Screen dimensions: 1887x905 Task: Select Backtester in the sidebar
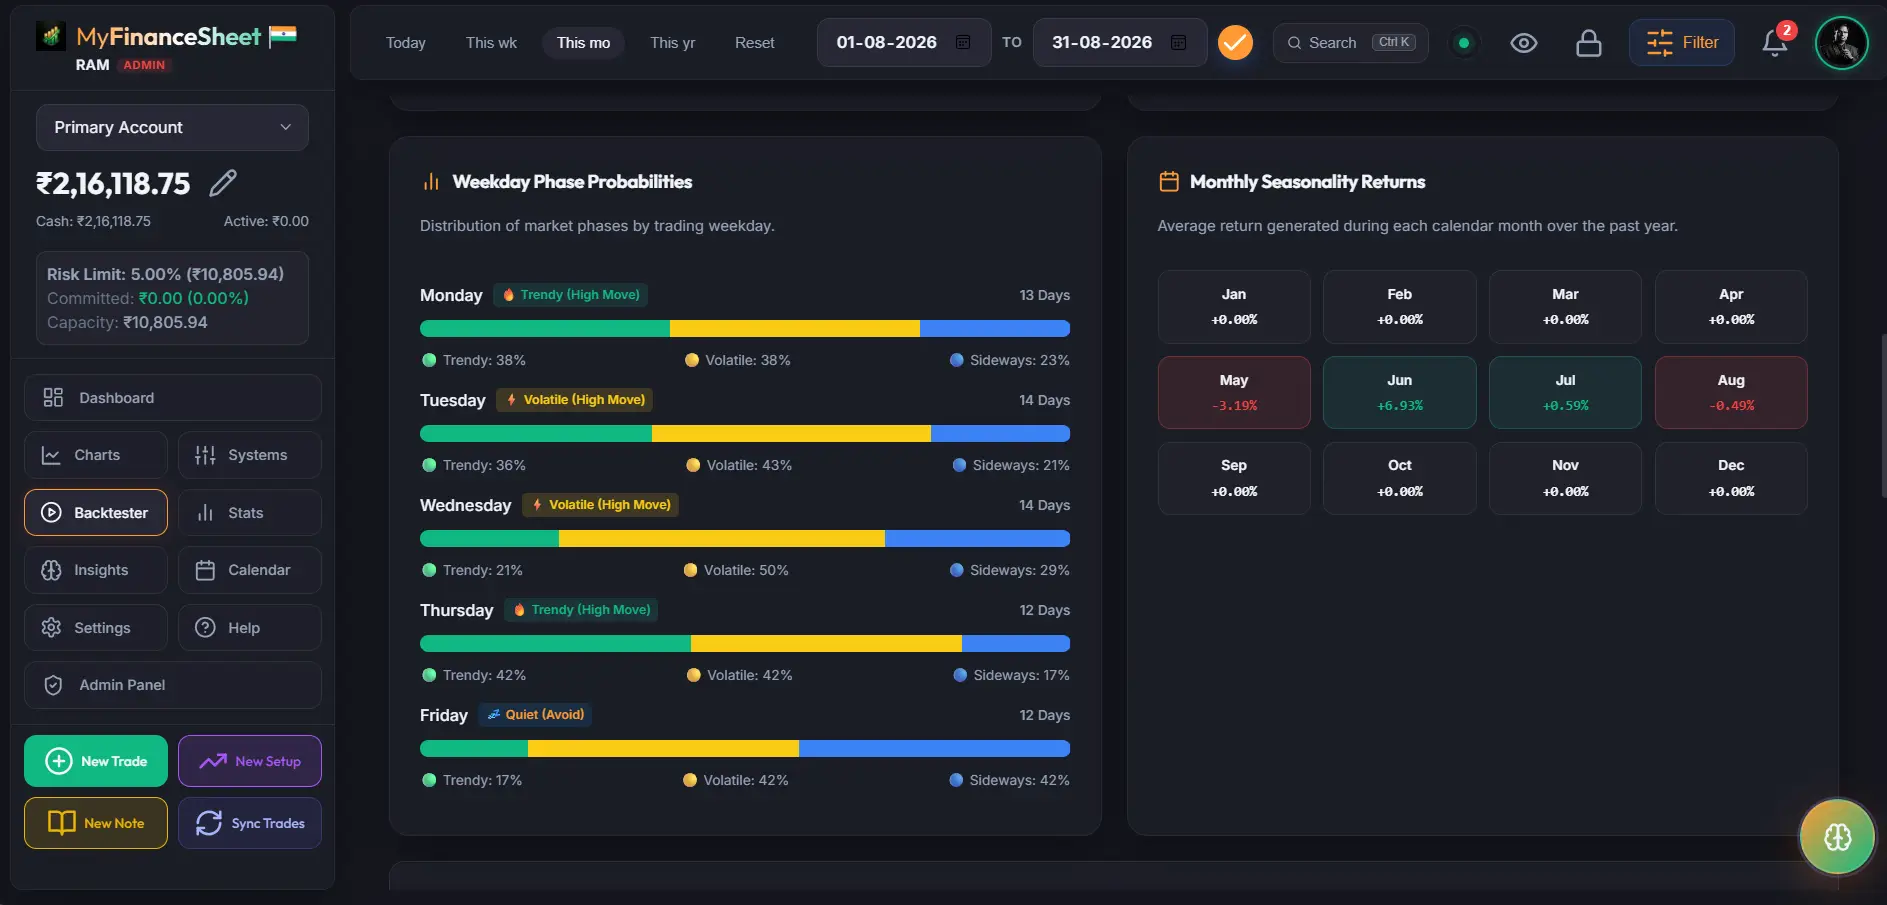(96, 513)
